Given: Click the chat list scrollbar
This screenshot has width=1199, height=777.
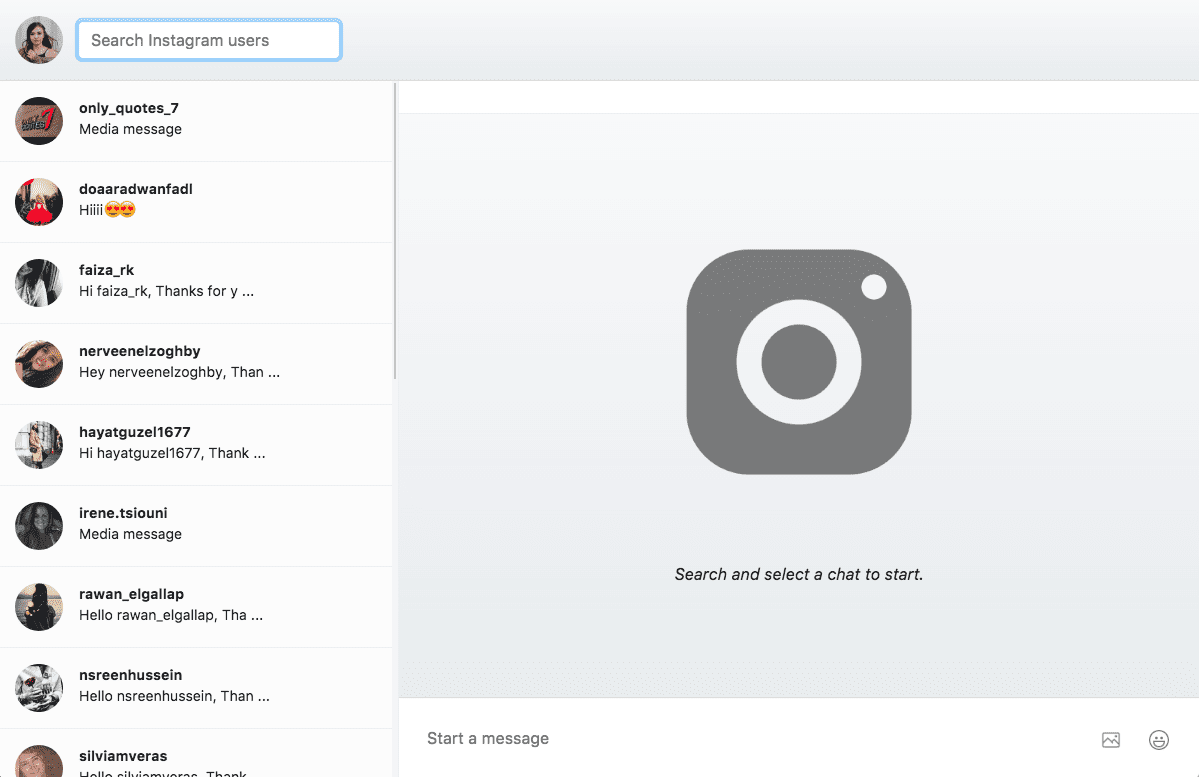Looking at the screenshot, I should click(x=395, y=230).
